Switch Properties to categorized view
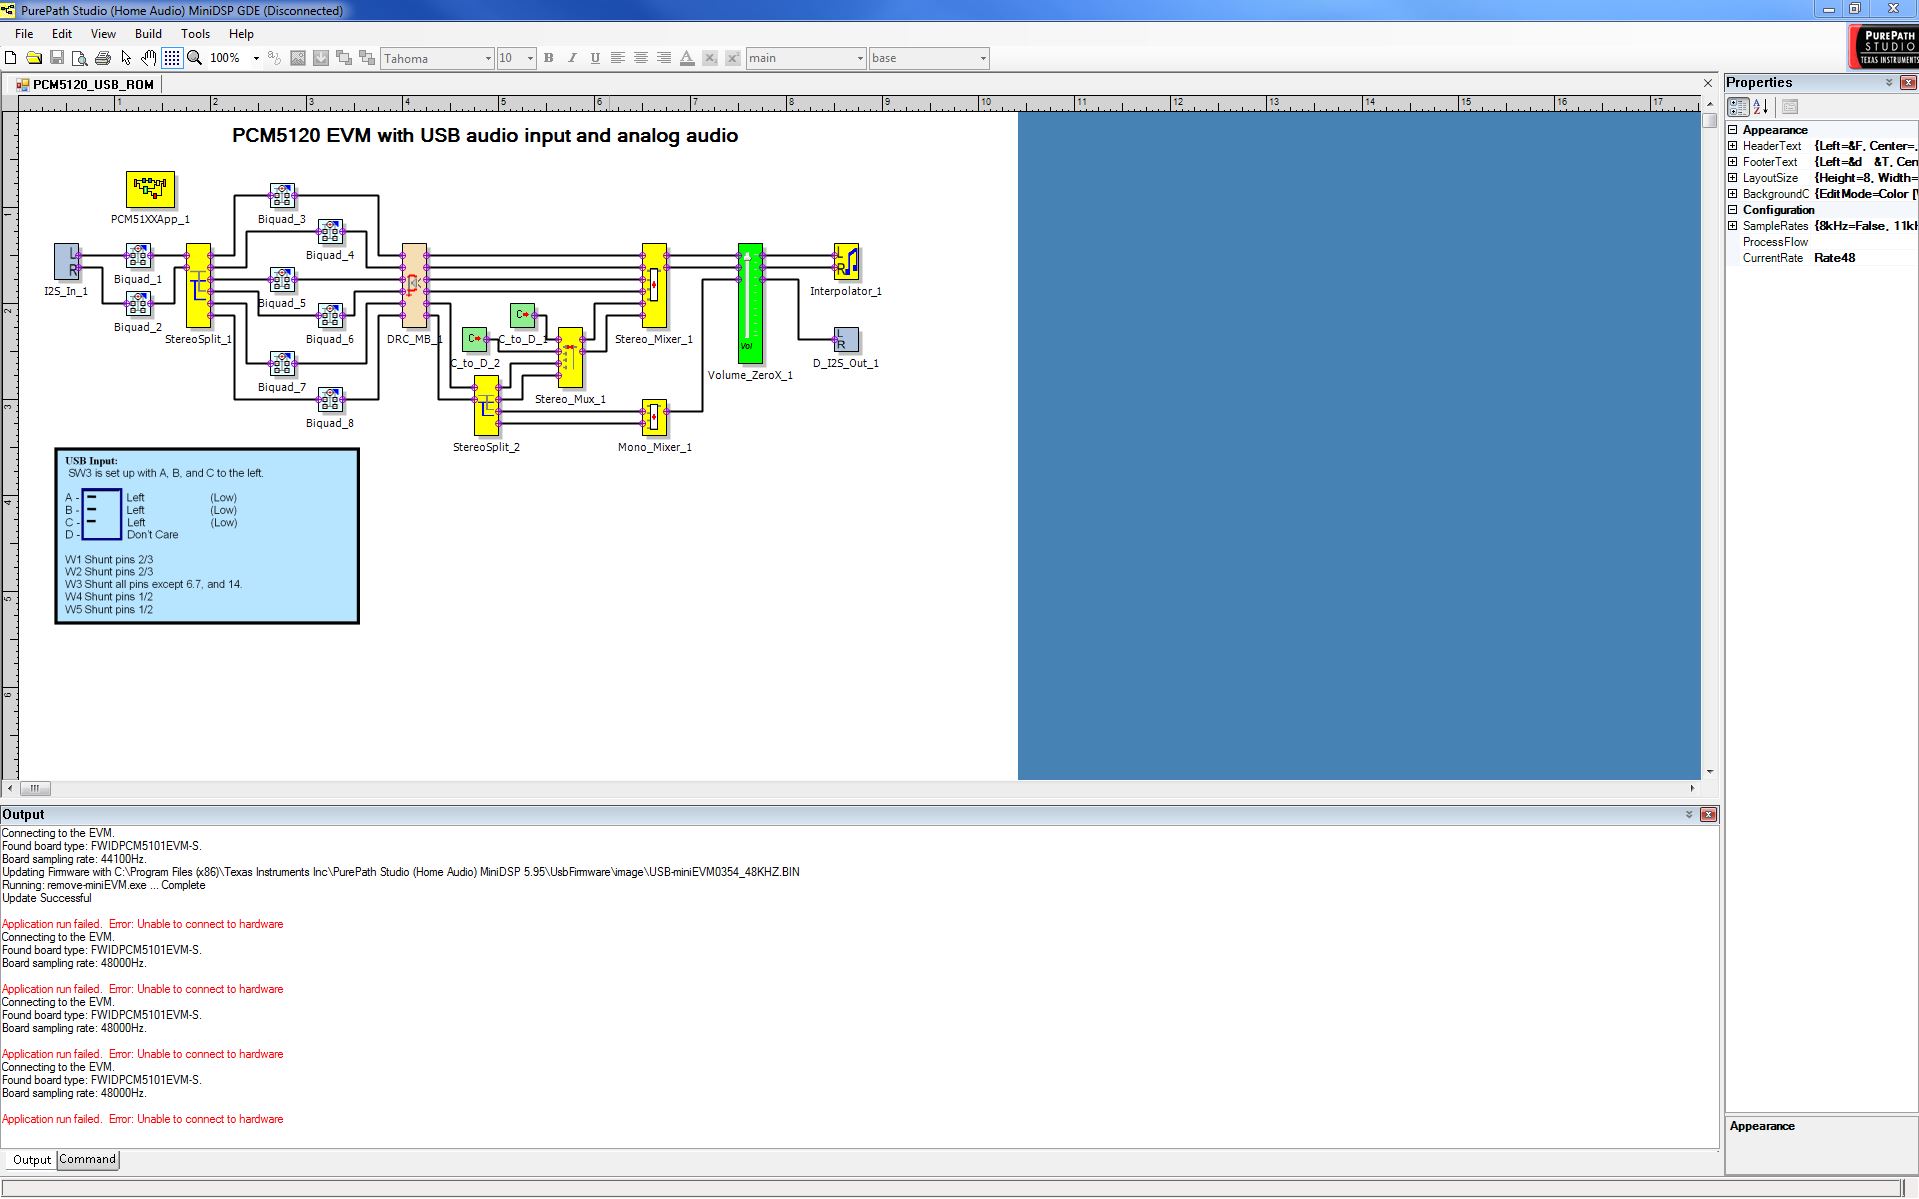This screenshot has height=1199, width=1919. coord(1739,107)
